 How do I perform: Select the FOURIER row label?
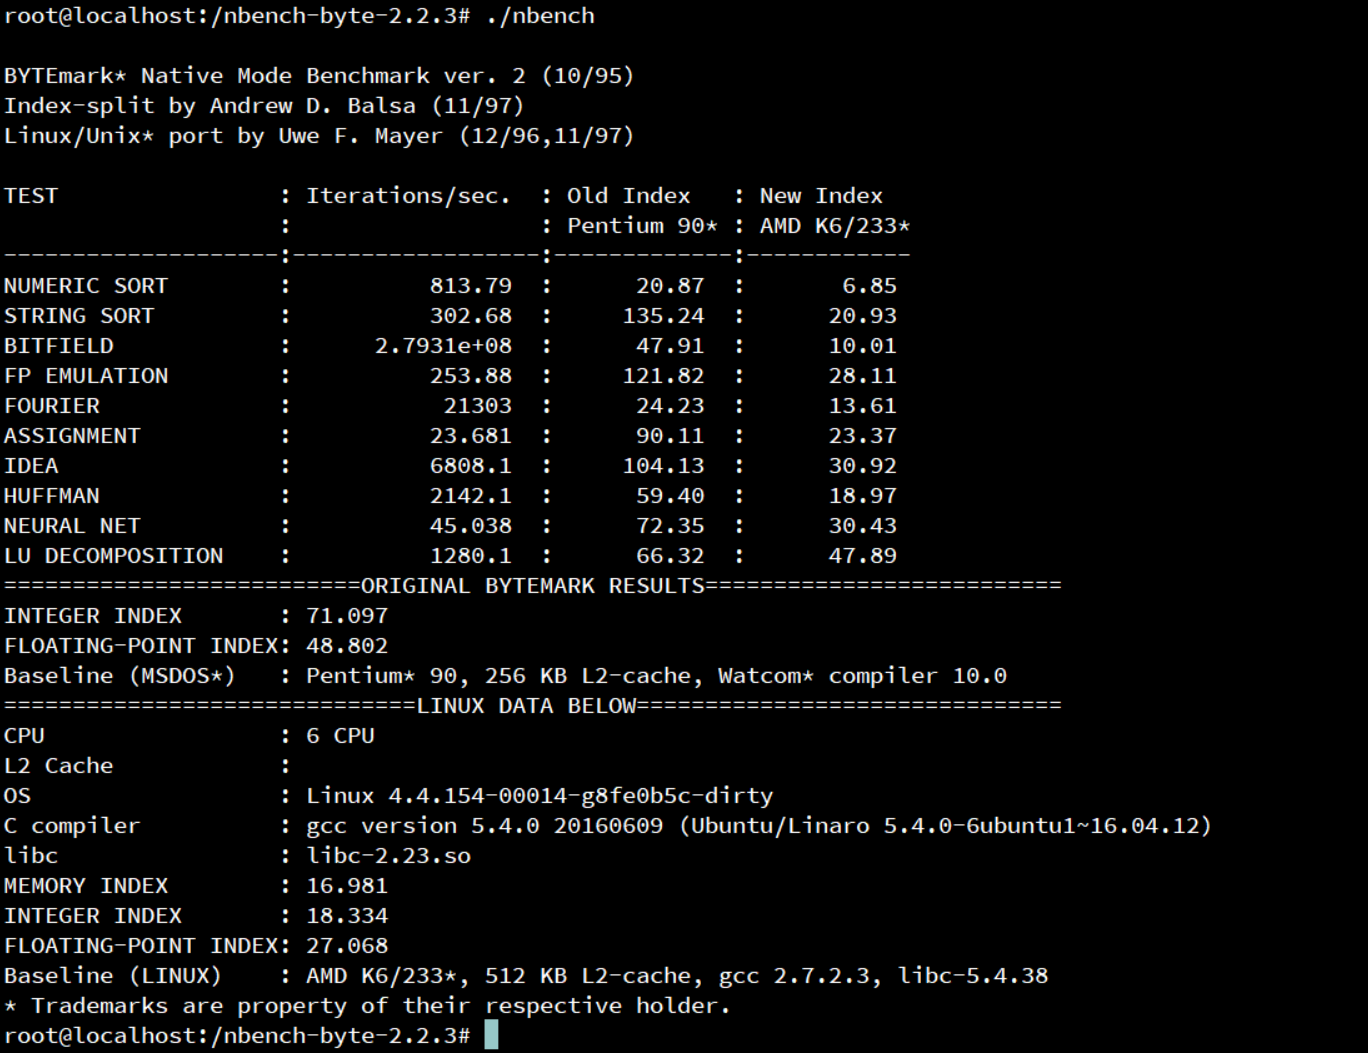pos(52,406)
